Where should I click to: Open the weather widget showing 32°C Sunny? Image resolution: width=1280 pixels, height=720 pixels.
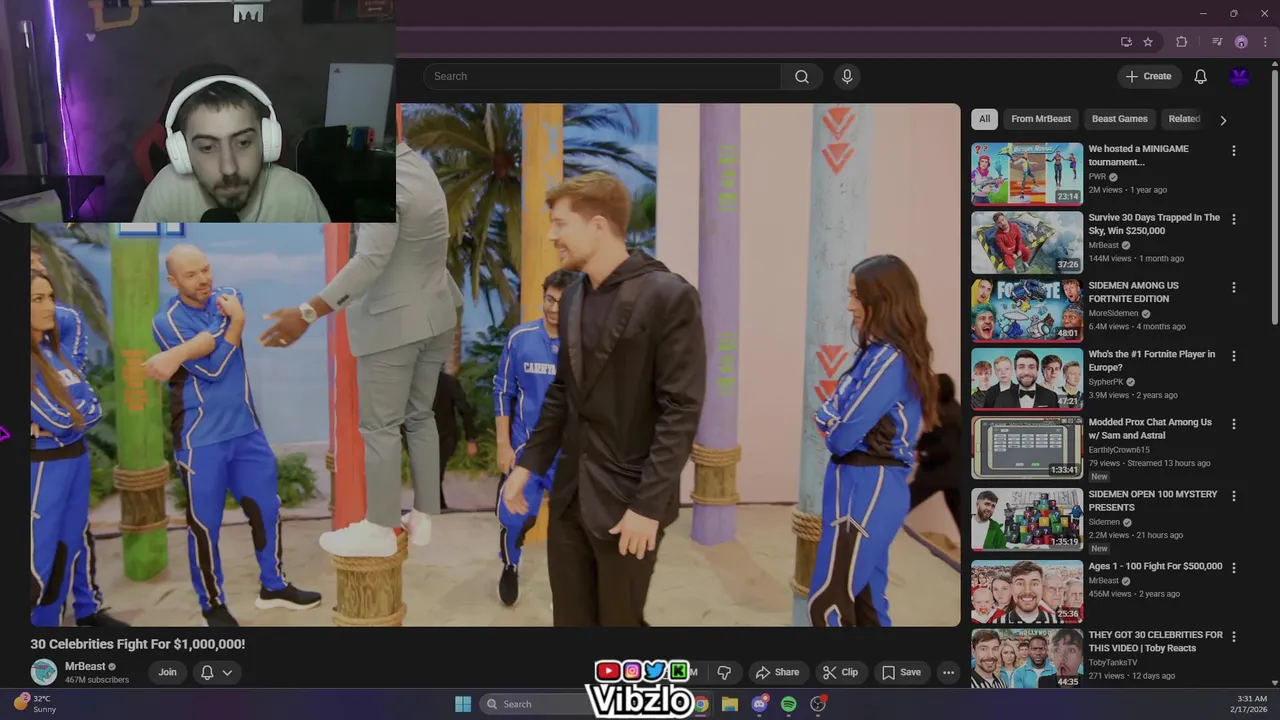[x=36, y=704]
